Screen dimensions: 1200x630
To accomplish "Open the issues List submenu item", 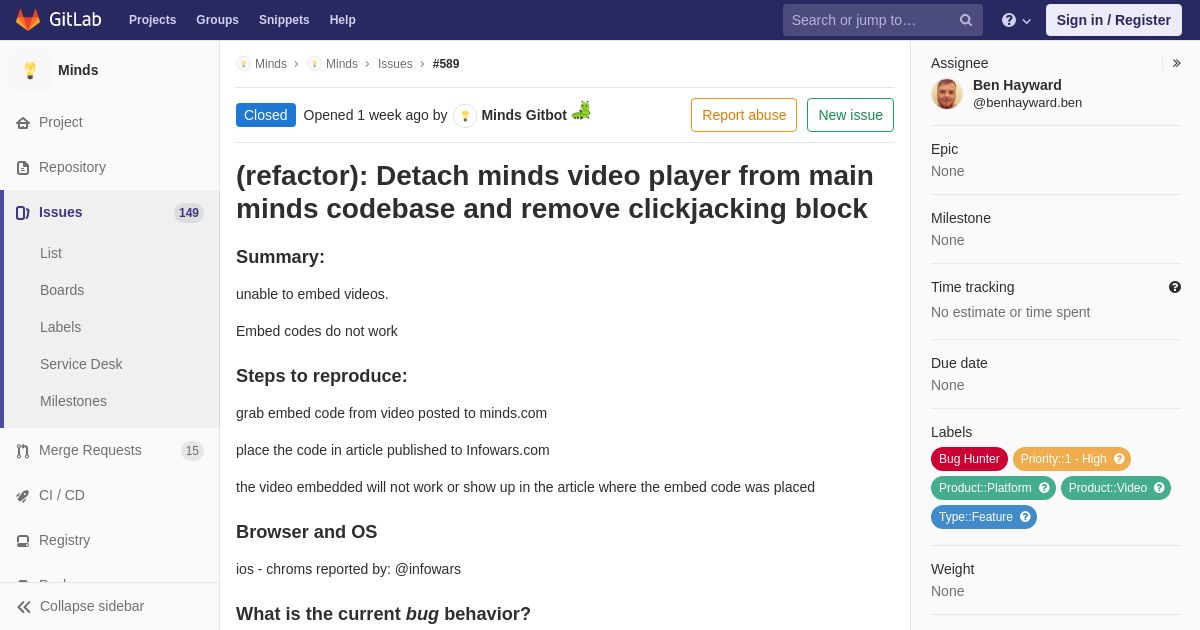I will pyautogui.click(x=51, y=253).
